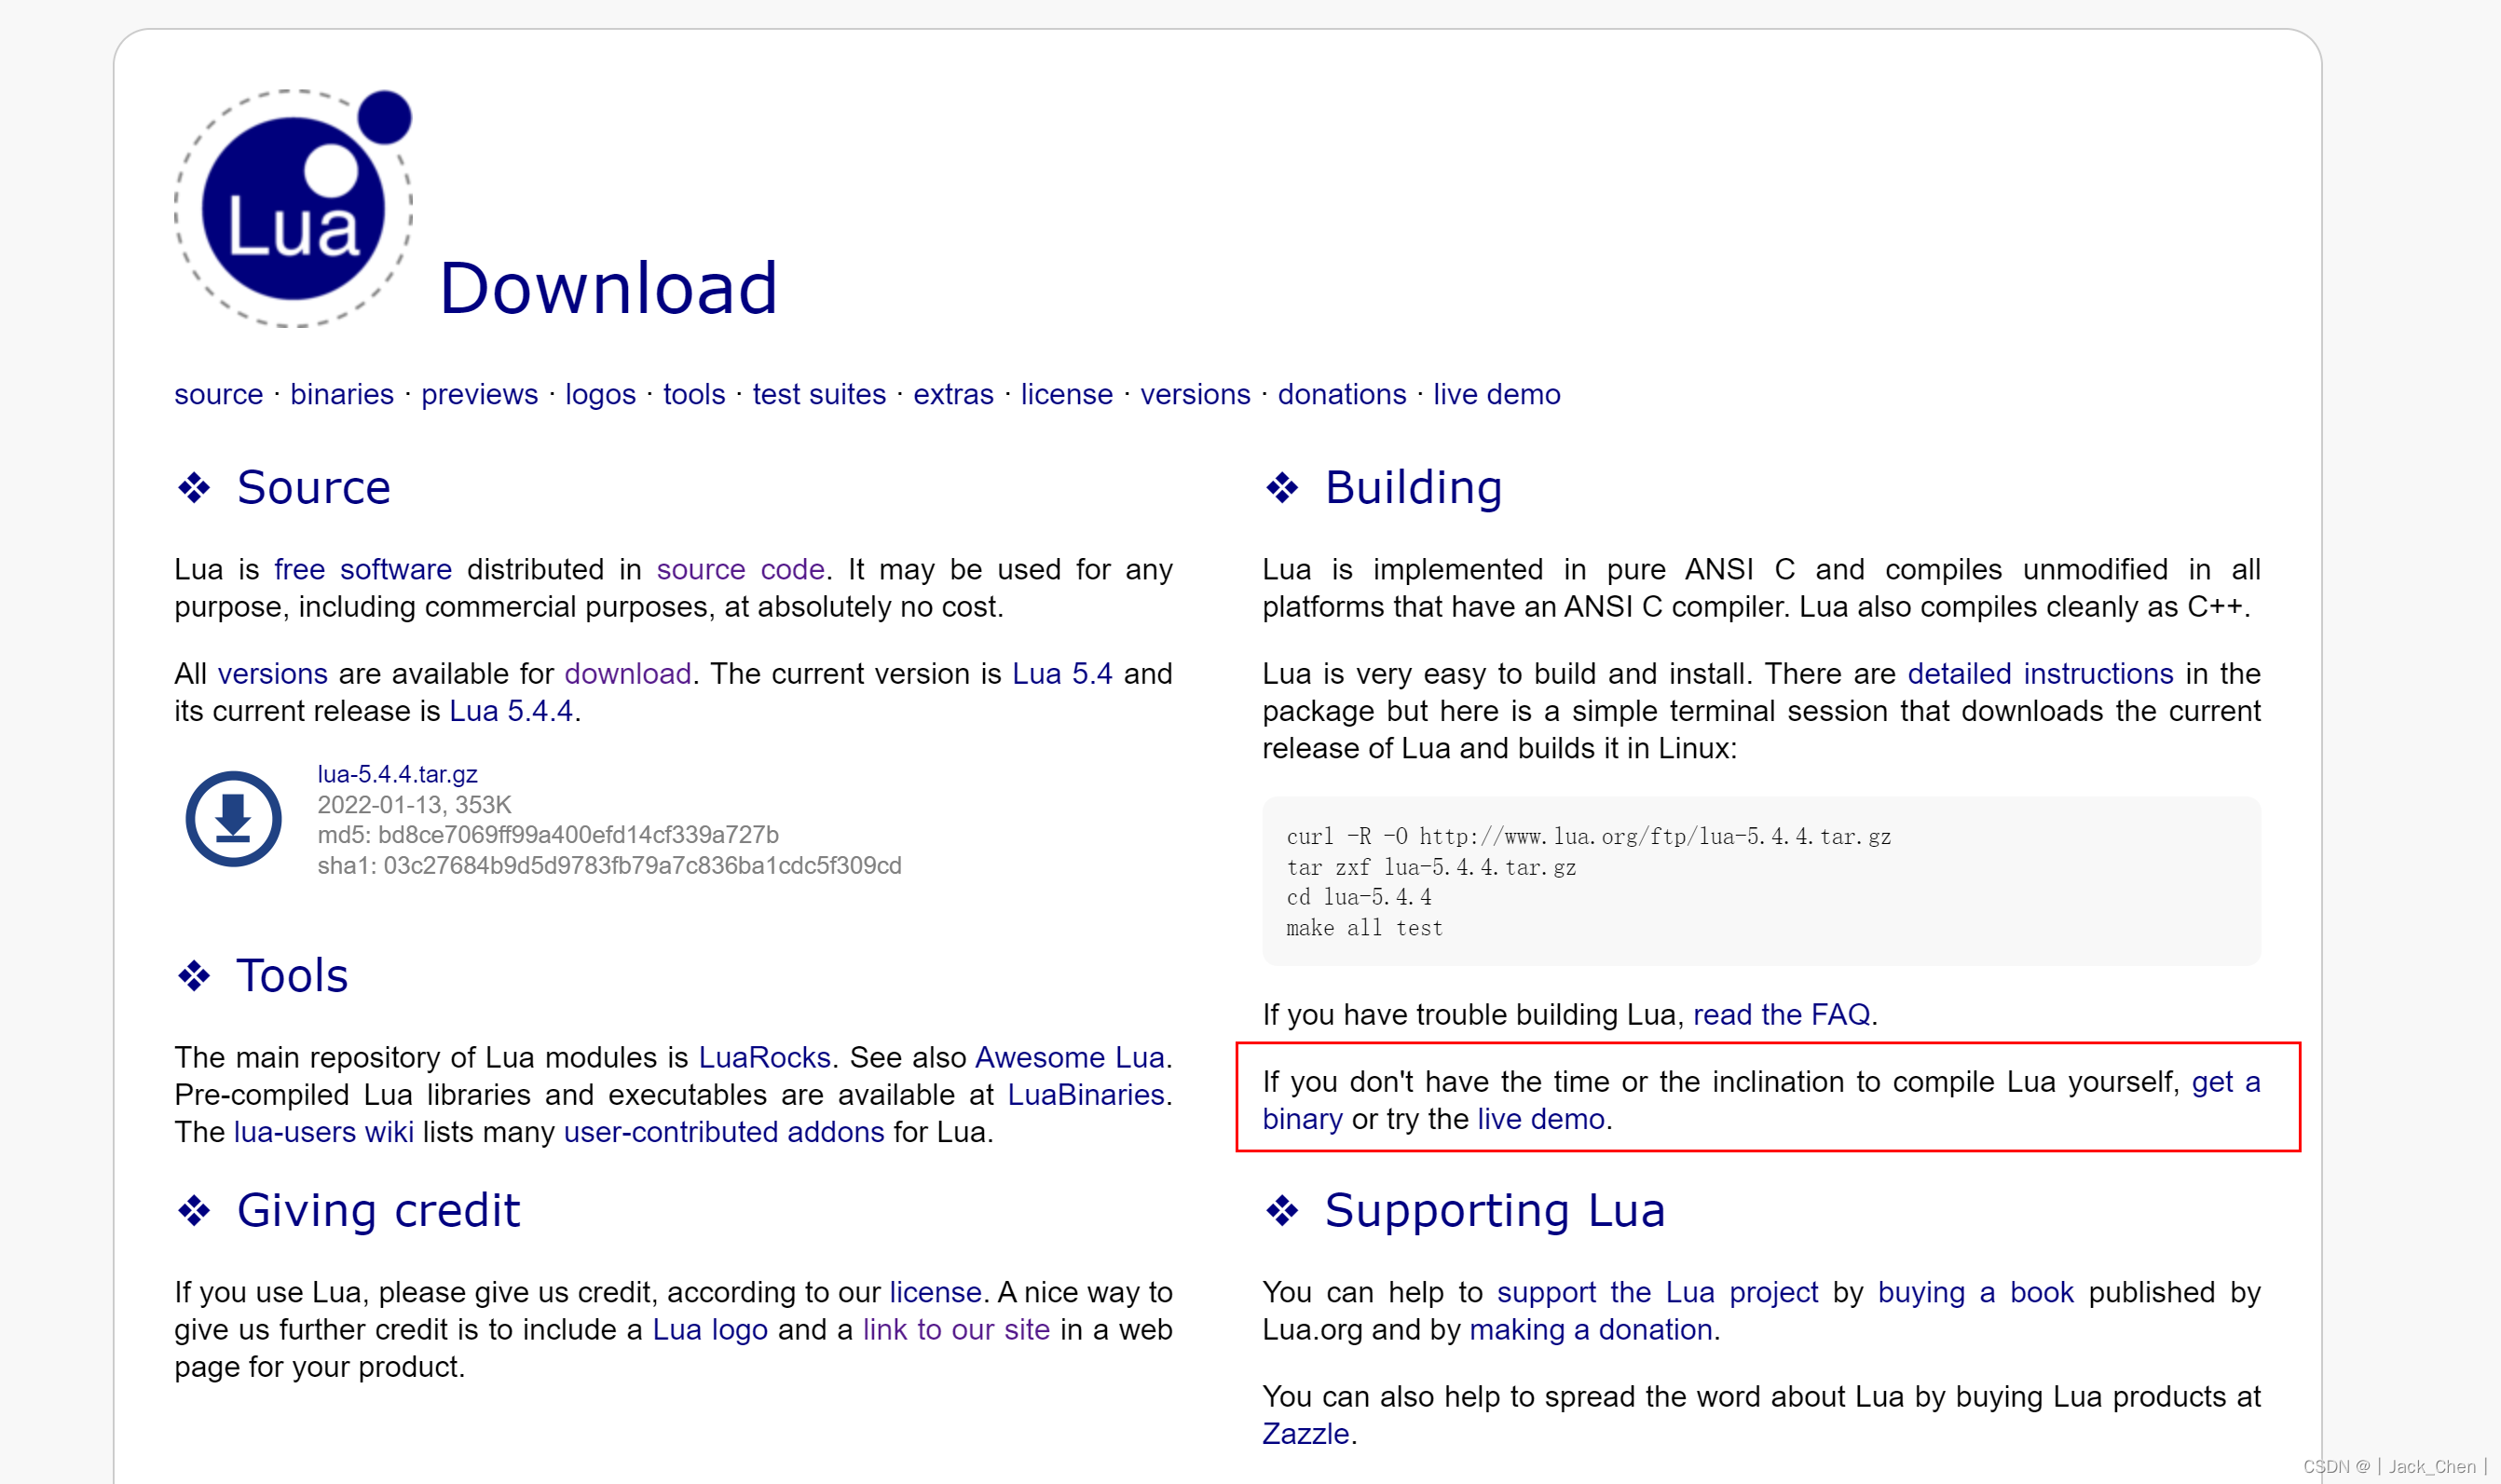Click the md5 checksum text
Image resolution: width=2501 pixels, height=1484 pixels.
click(548, 834)
